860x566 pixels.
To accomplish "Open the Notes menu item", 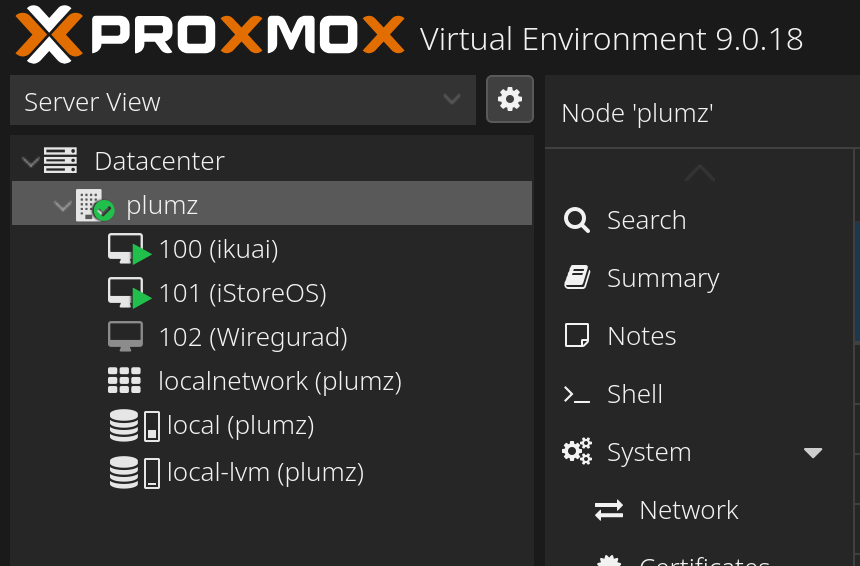I will pos(641,336).
